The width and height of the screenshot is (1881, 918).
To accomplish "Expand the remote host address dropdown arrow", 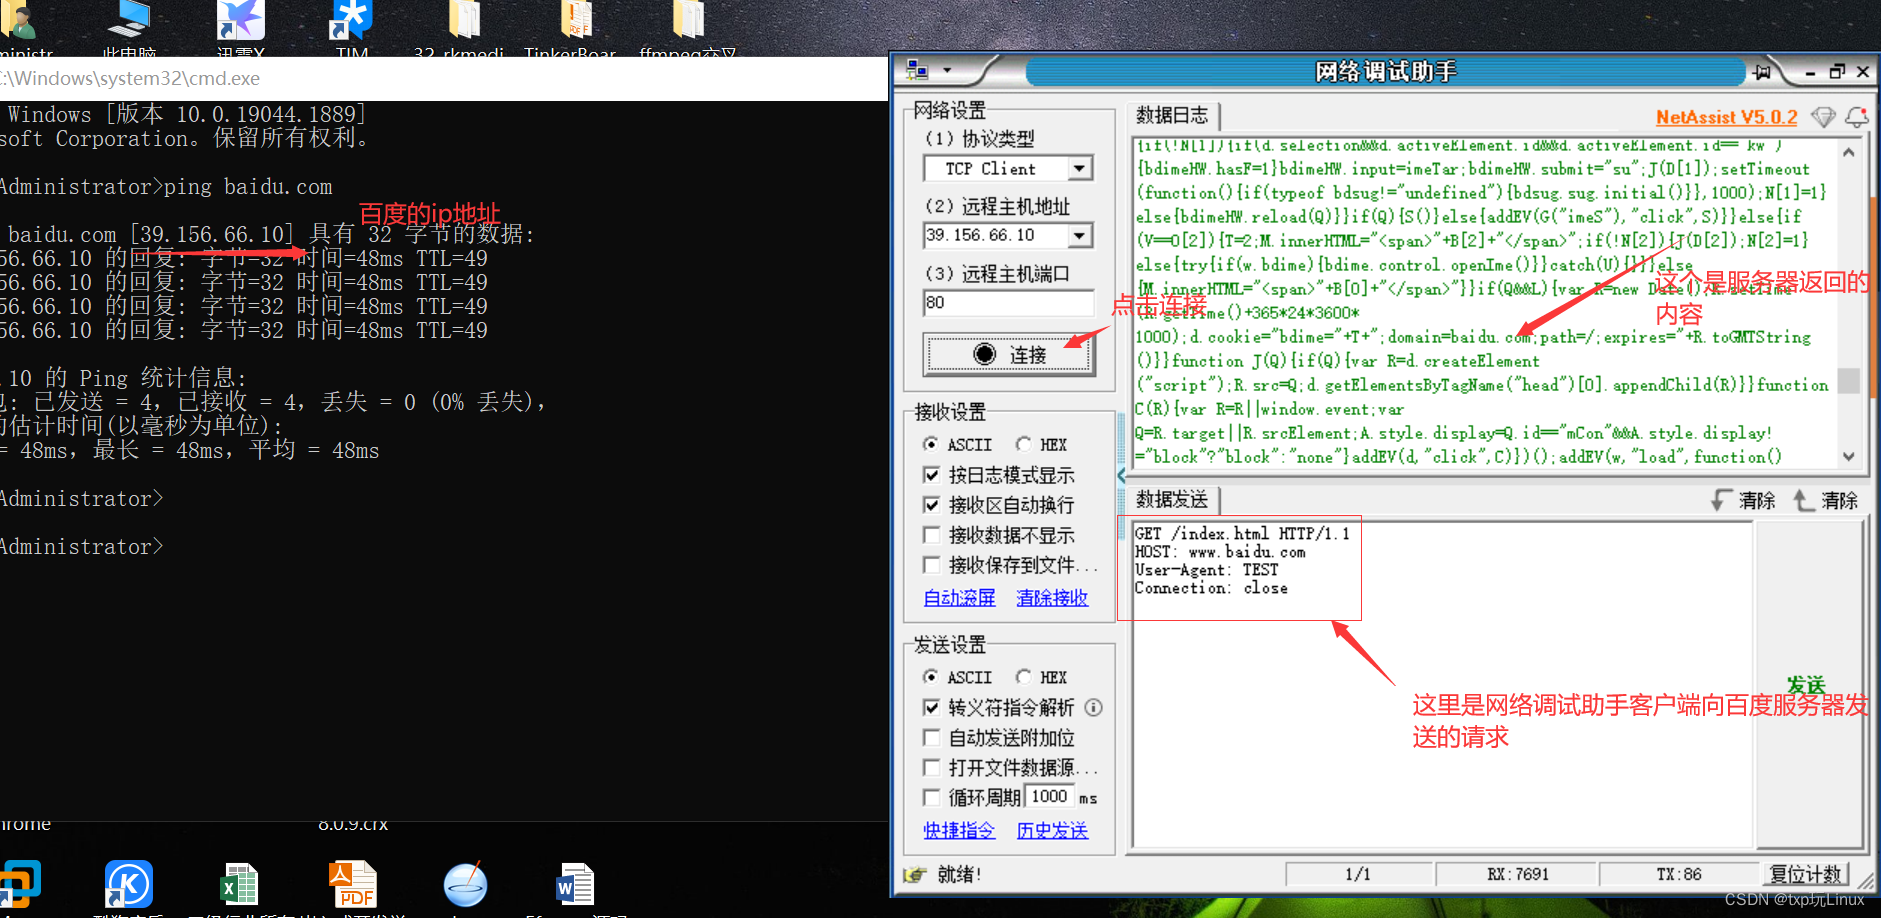I will 1079,236.
